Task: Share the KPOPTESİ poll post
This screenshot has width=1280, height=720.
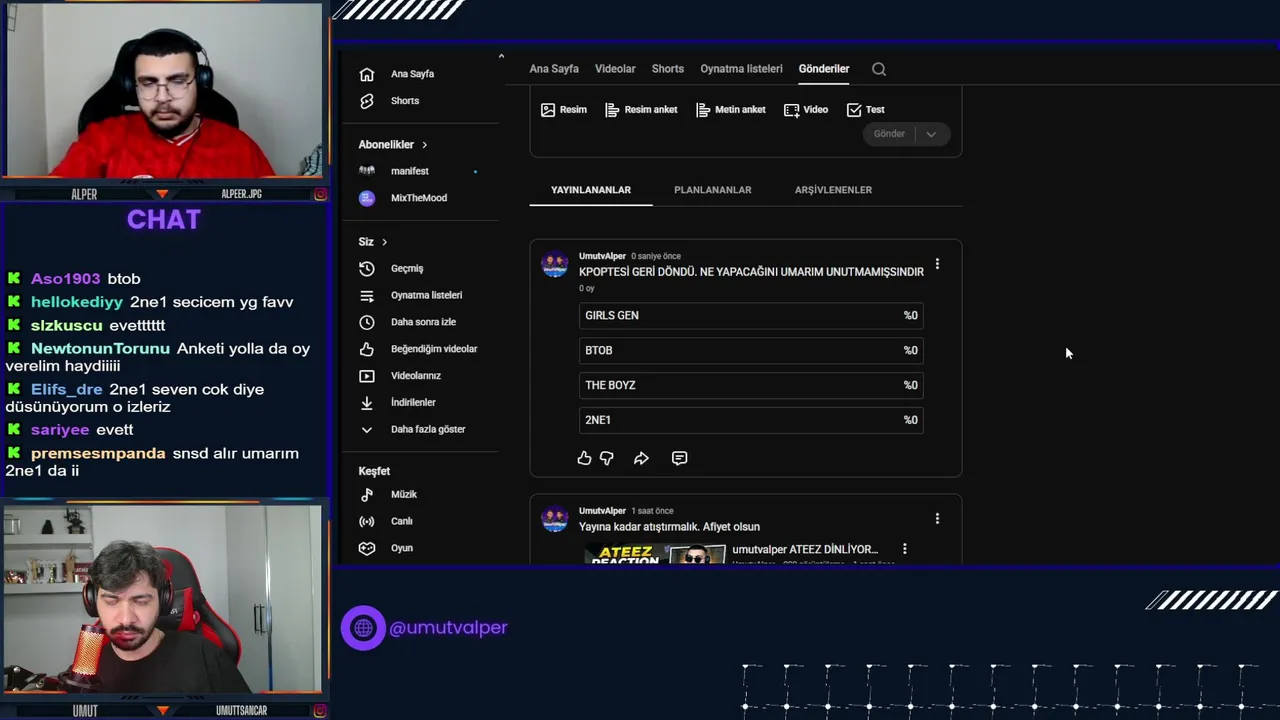Action: click(641, 458)
